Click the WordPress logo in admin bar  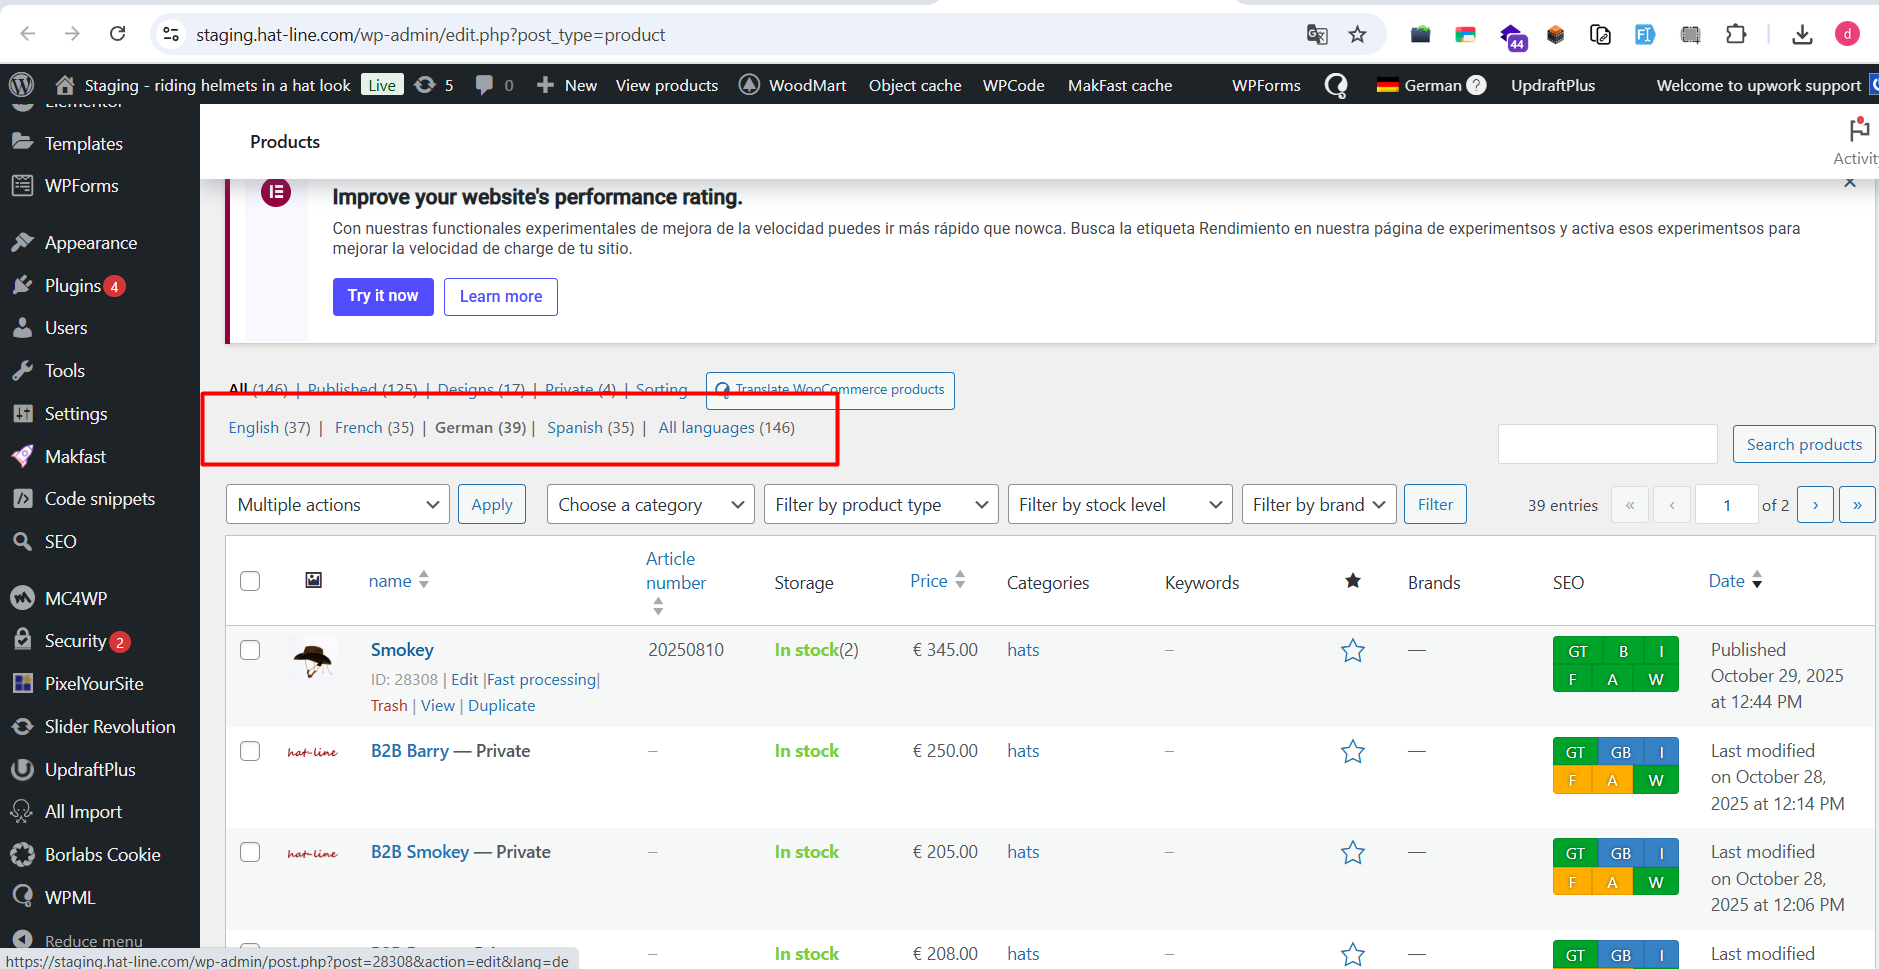22,85
